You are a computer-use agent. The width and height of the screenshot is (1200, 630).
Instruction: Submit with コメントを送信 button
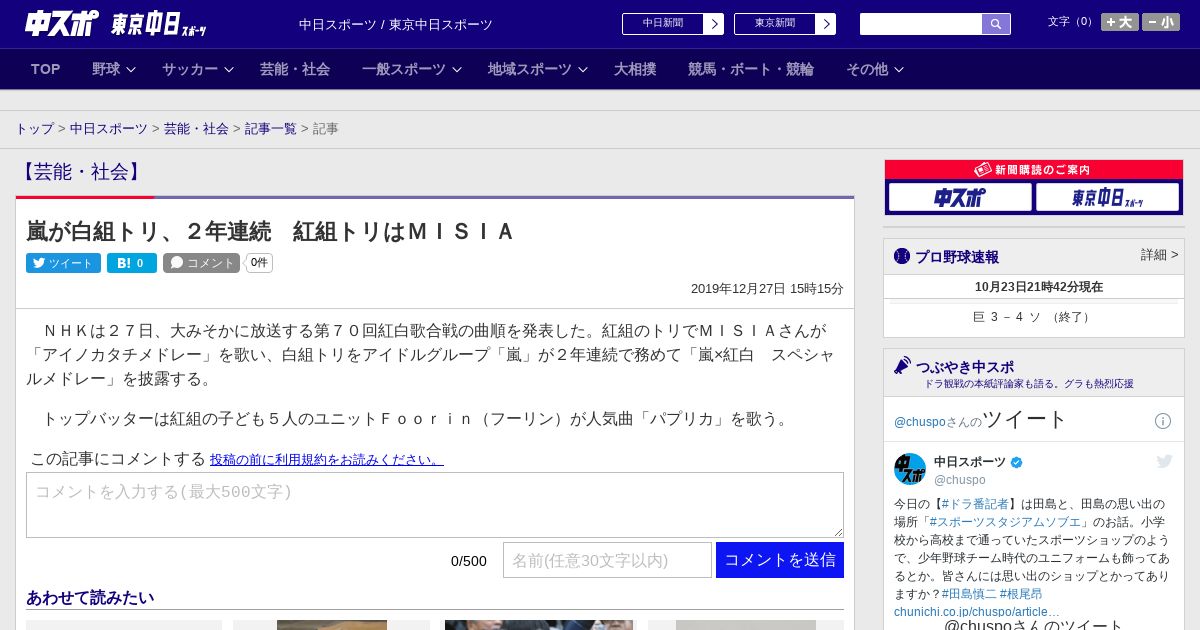[x=780, y=560]
